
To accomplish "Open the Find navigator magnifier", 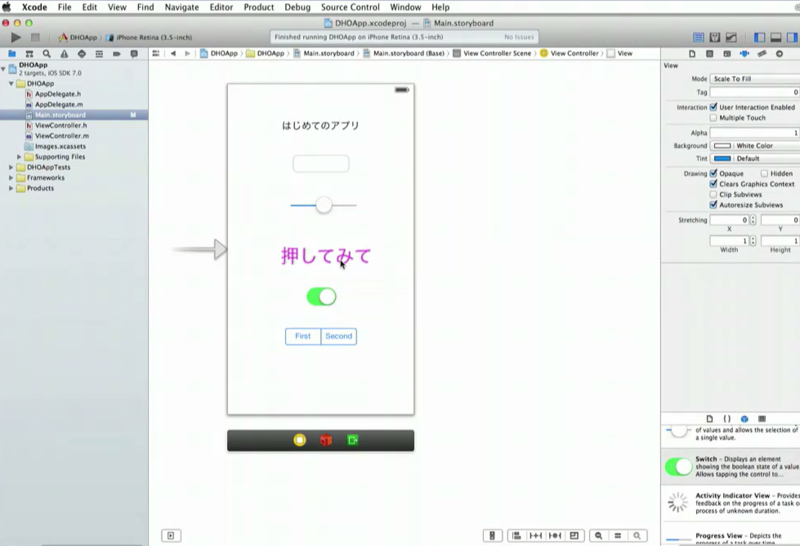I will 47,54.
